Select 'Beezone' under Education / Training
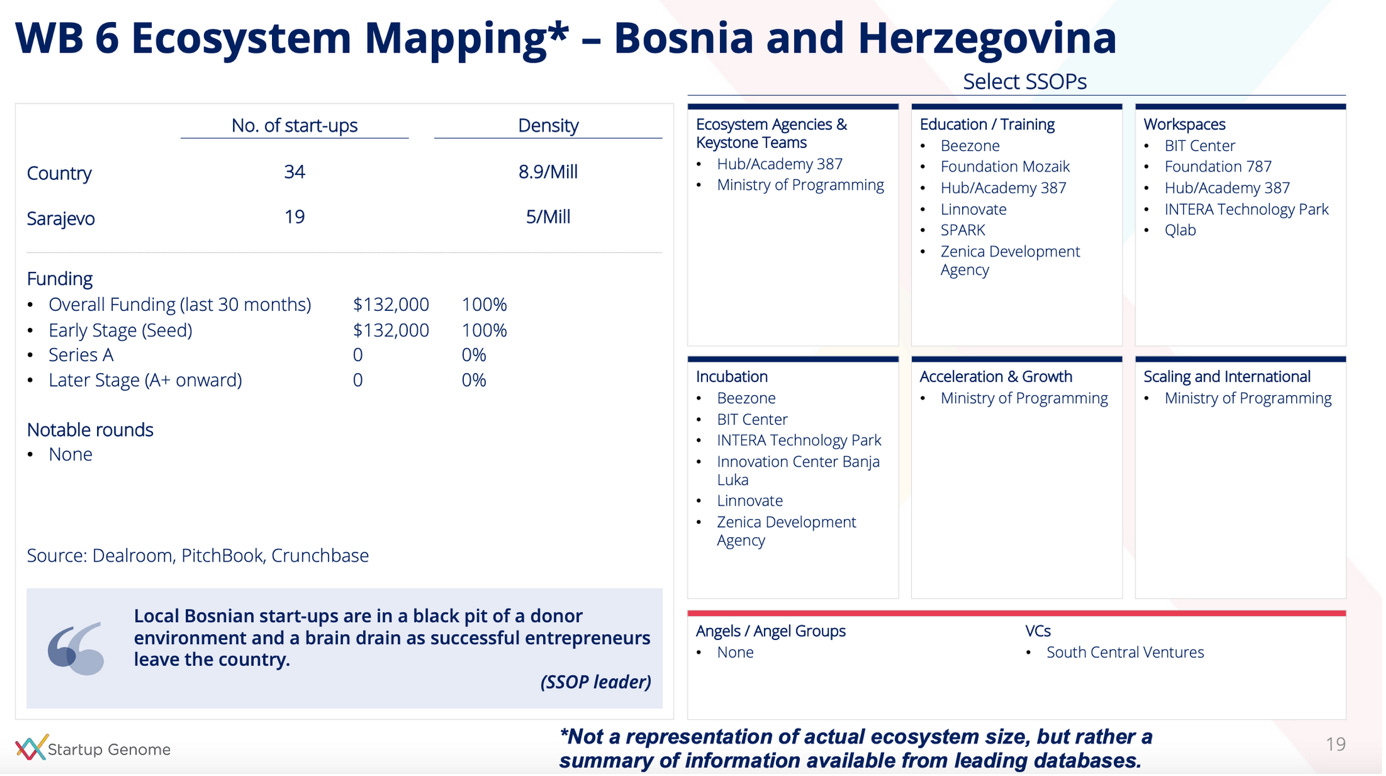Image resolution: width=1386 pixels, height=776 pixels. (970, 146)
